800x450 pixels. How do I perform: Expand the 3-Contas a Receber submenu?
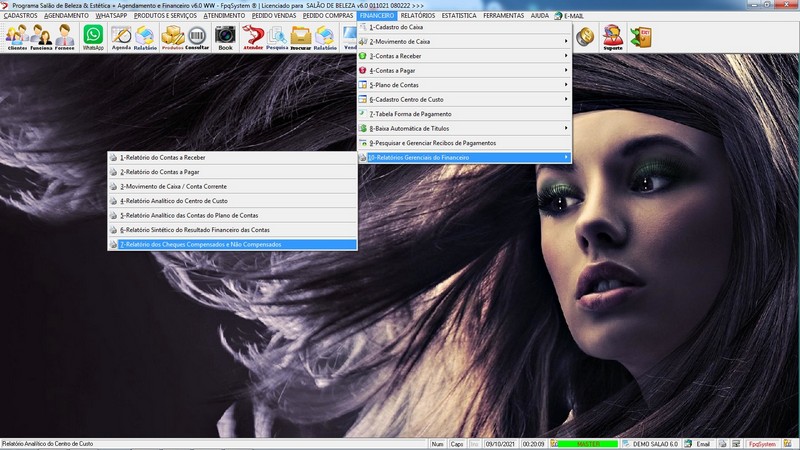[464, 56]
